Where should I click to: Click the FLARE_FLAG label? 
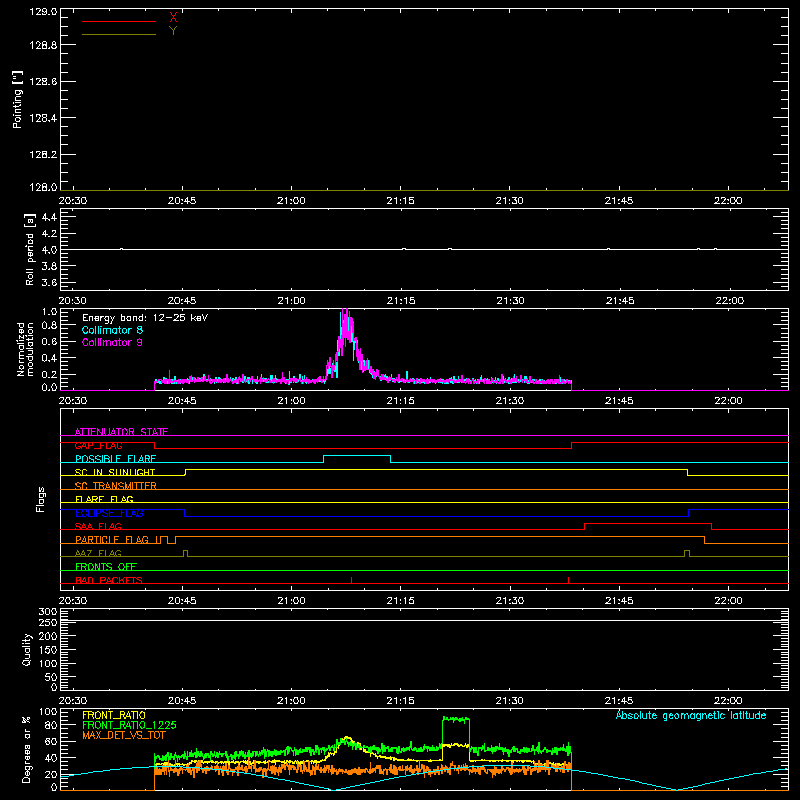(104, 499)
